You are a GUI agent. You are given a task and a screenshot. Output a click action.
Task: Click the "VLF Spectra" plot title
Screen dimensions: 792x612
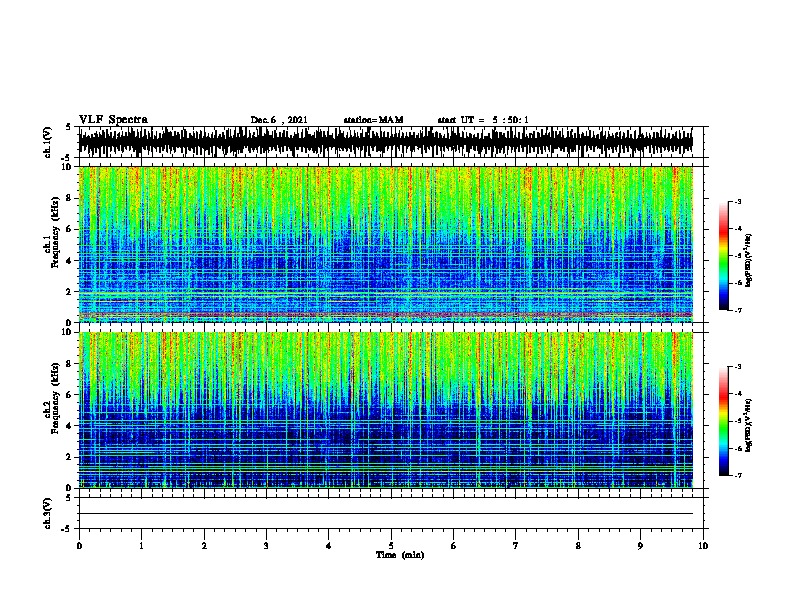[113, 120]
